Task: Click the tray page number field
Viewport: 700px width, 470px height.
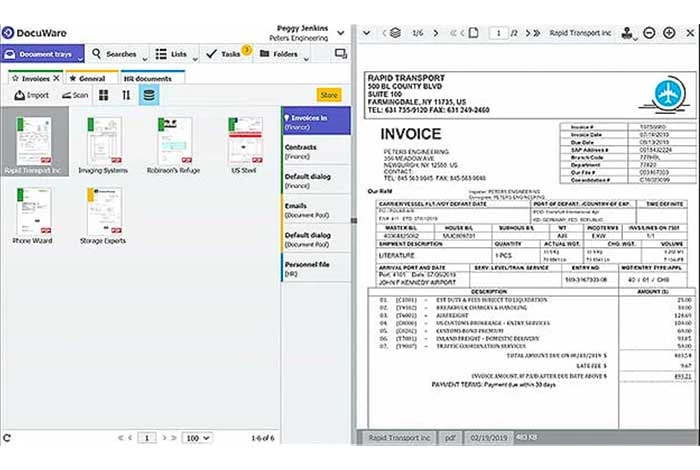Action: point(147,438)
